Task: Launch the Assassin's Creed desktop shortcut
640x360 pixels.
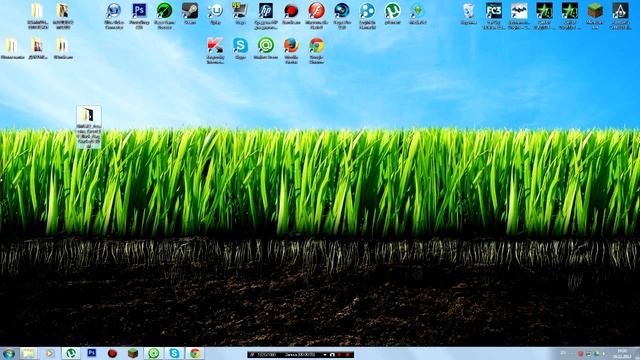Action: click(x=620, y=11)
